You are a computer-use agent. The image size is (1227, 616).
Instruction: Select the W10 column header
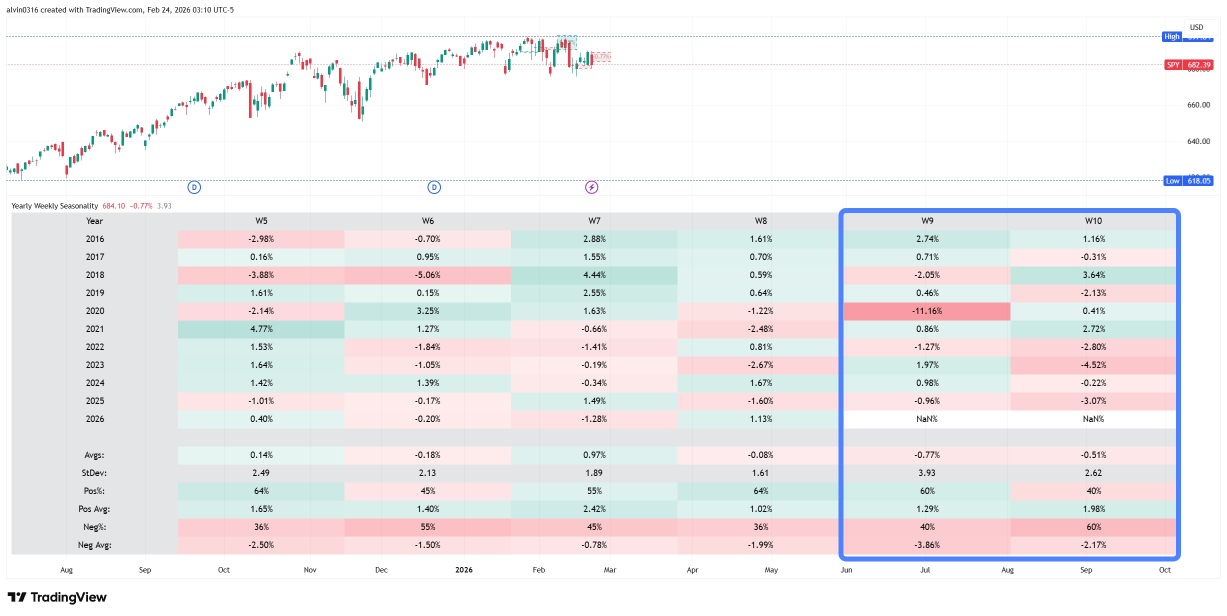point(1093,221)
